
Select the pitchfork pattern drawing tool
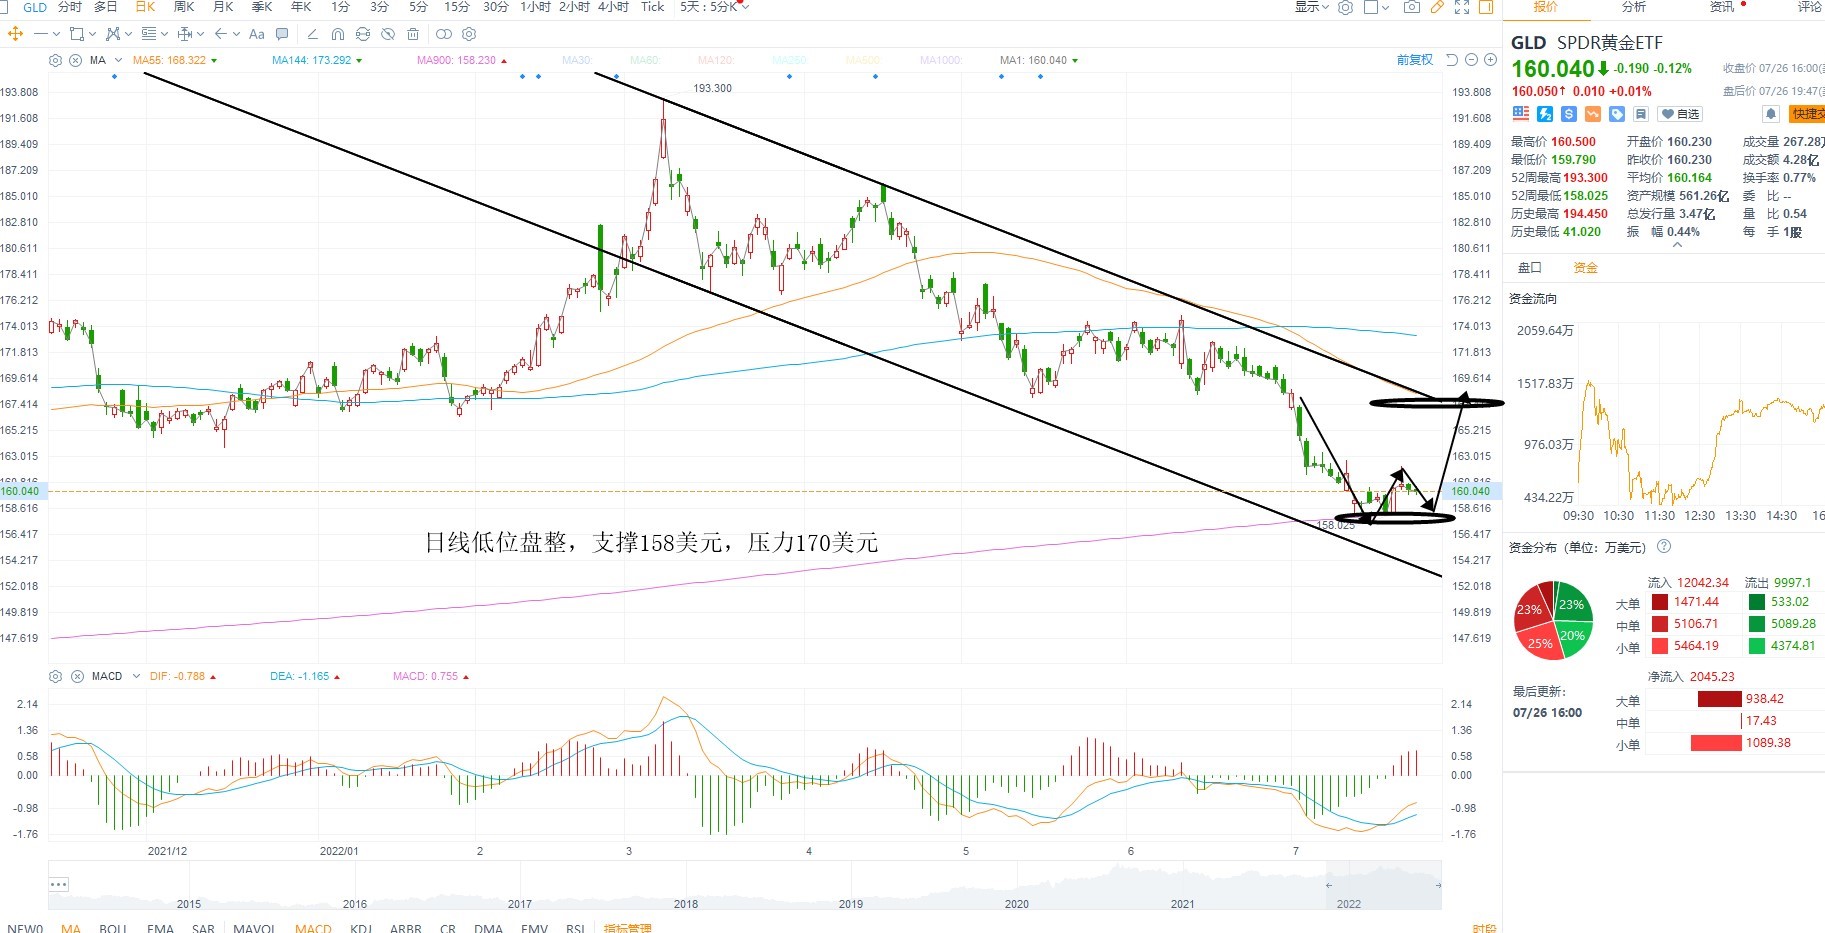[x=112, y=34]
